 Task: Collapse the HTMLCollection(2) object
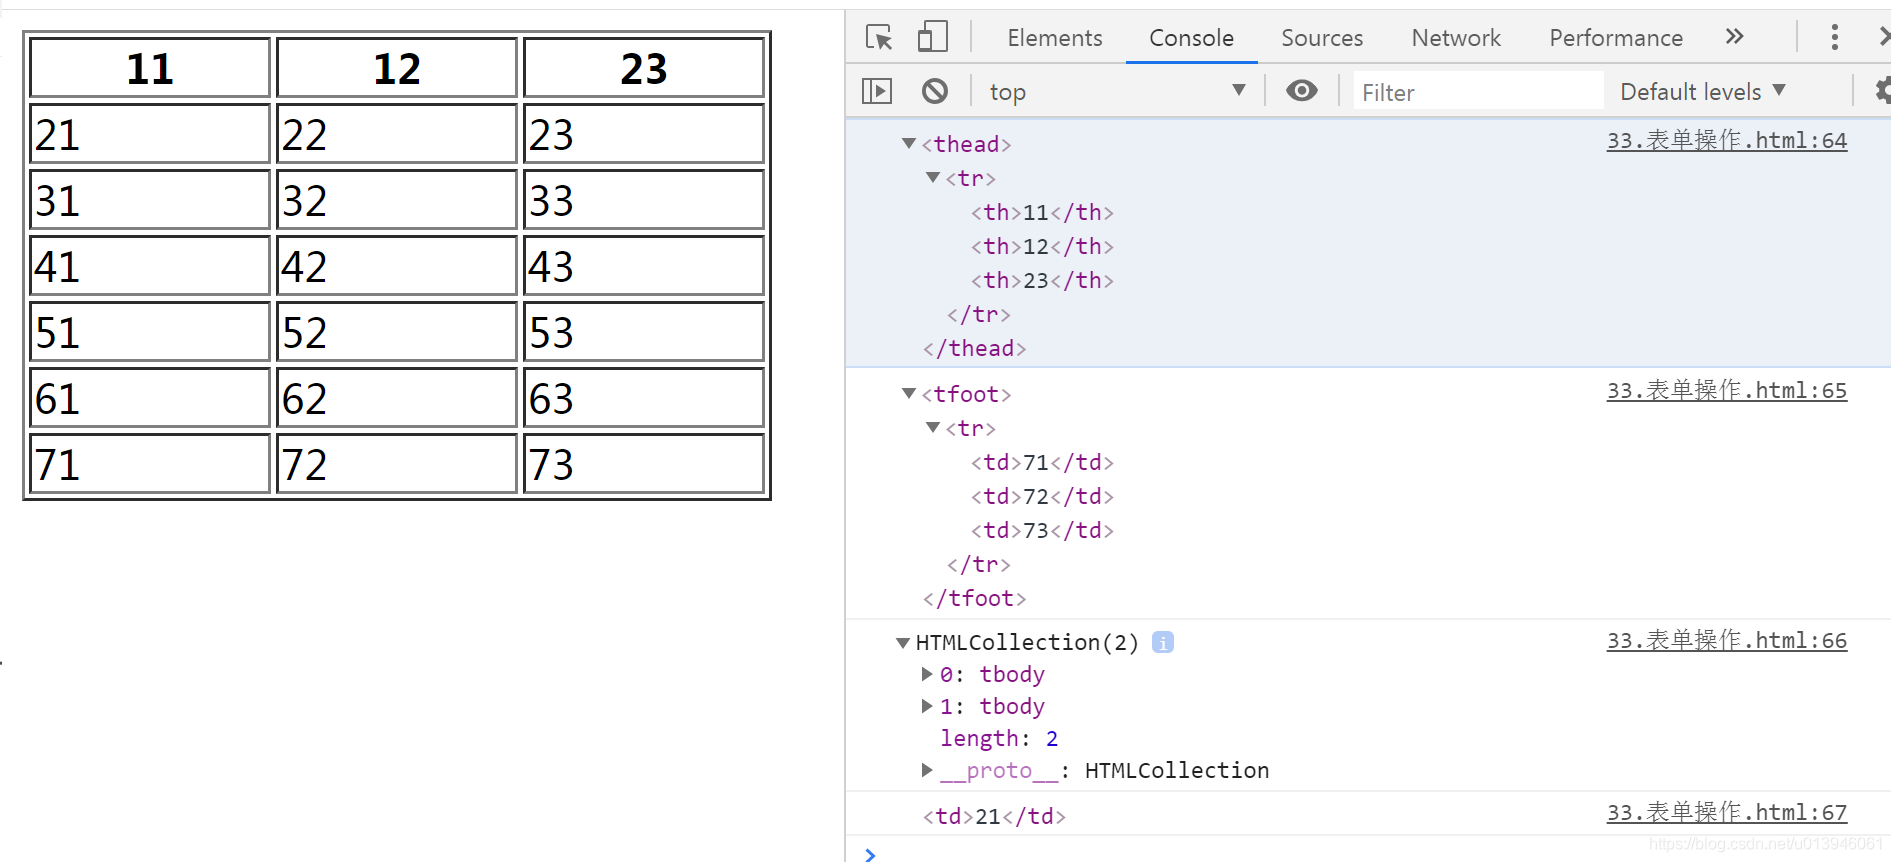coord(903,642)
